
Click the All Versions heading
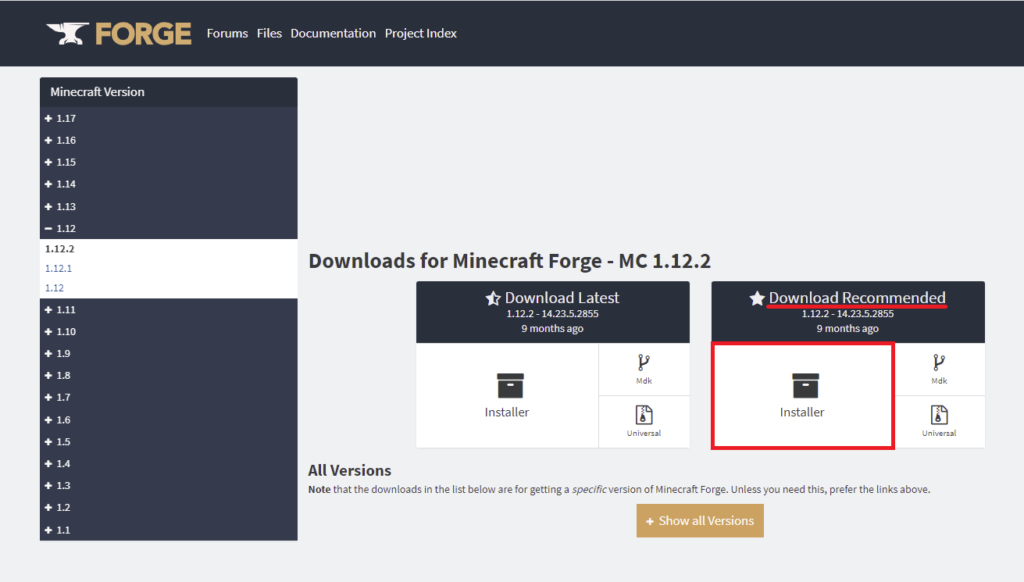(x=349, y=470)
